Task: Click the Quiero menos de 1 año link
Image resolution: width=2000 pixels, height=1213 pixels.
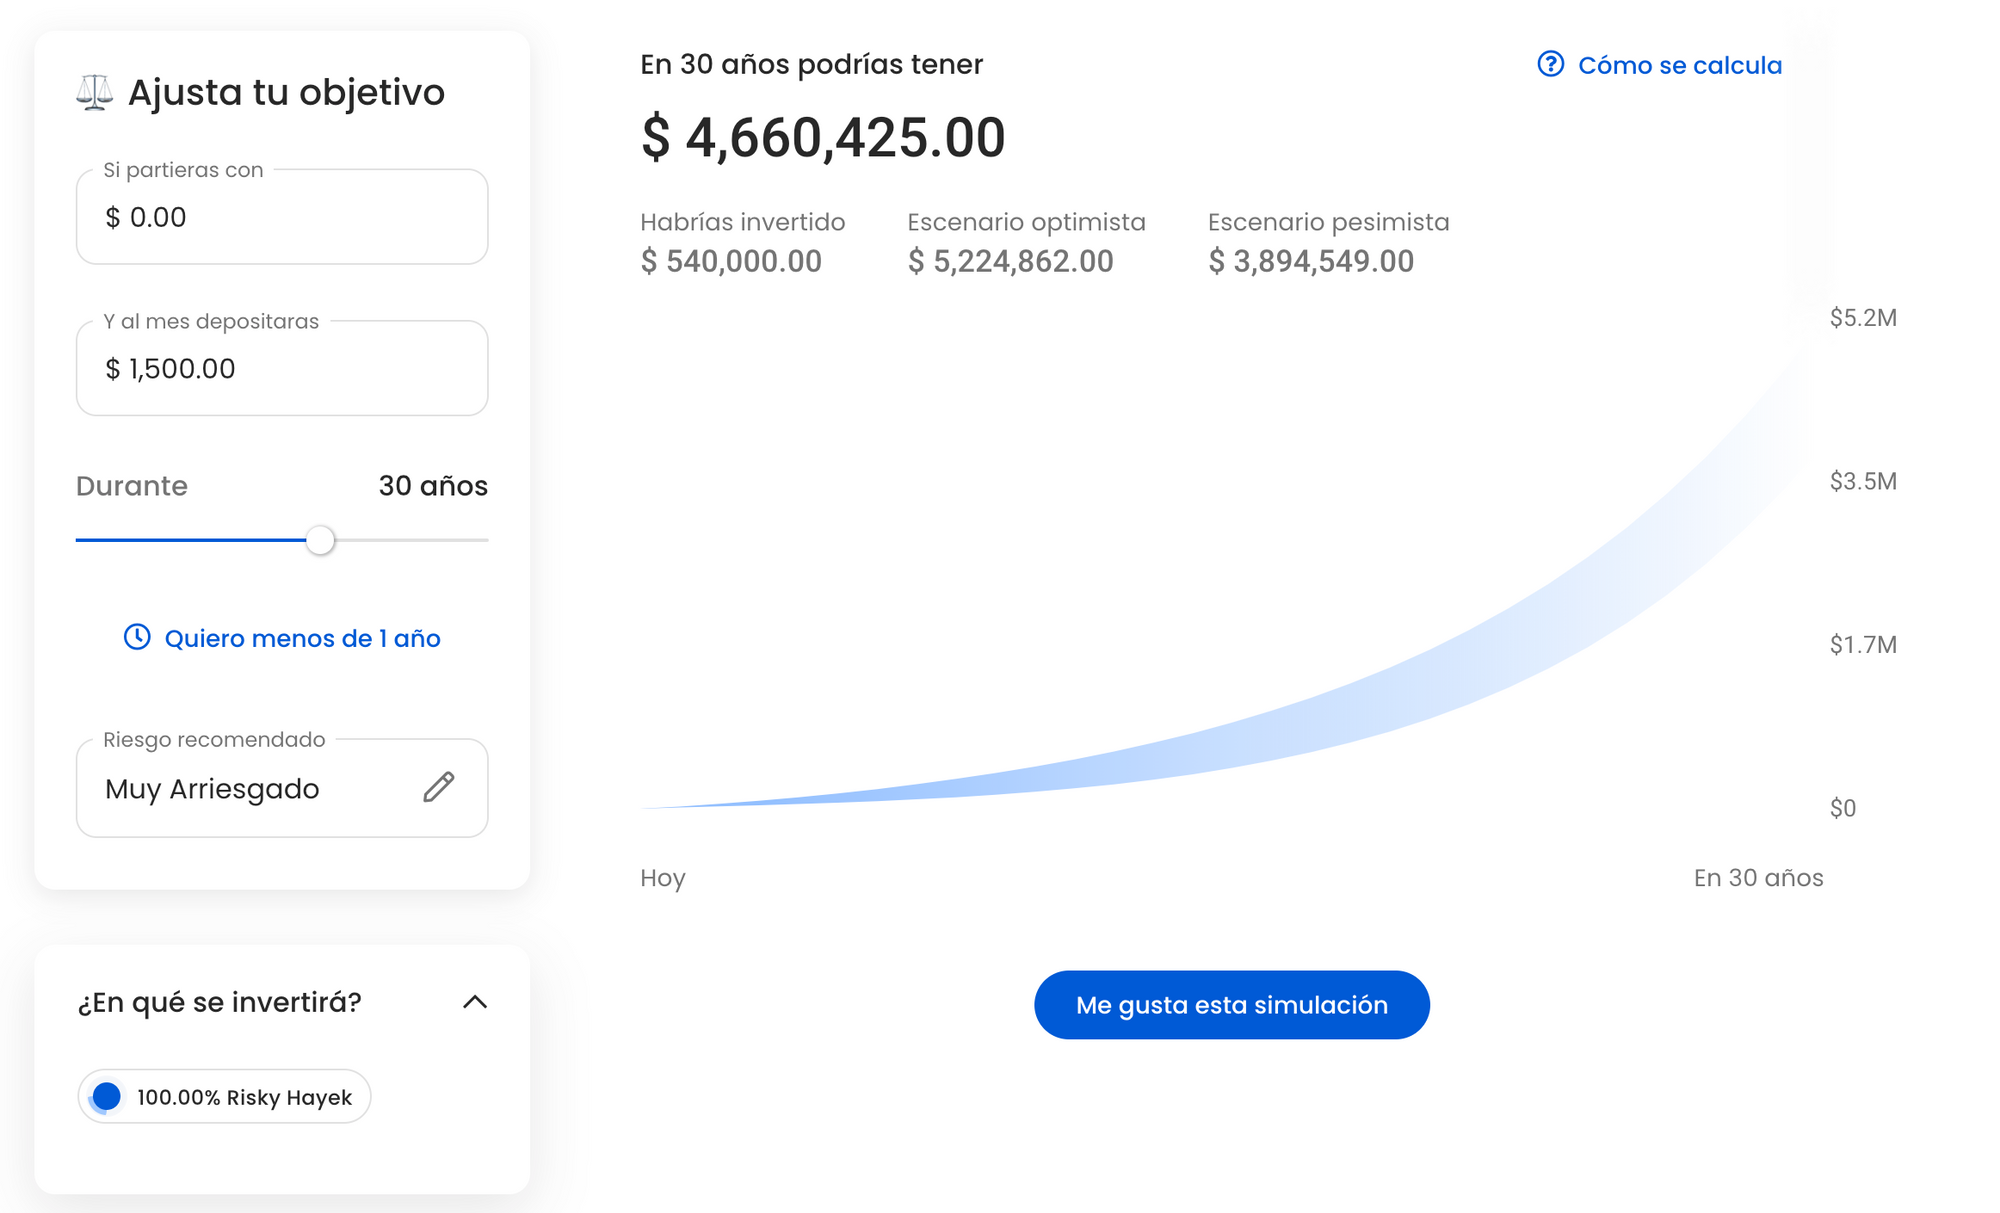Action: click(x=302, y=639)
